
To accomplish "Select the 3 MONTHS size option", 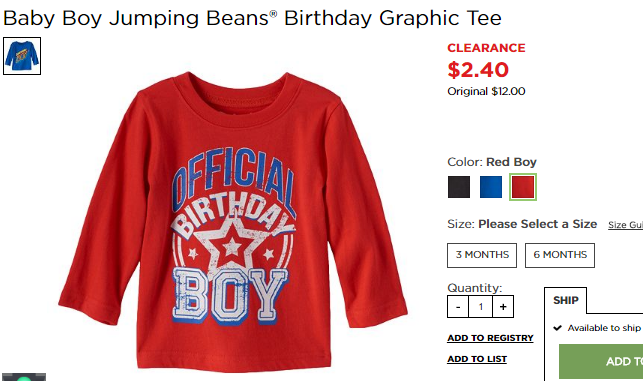I will point(482,255).
